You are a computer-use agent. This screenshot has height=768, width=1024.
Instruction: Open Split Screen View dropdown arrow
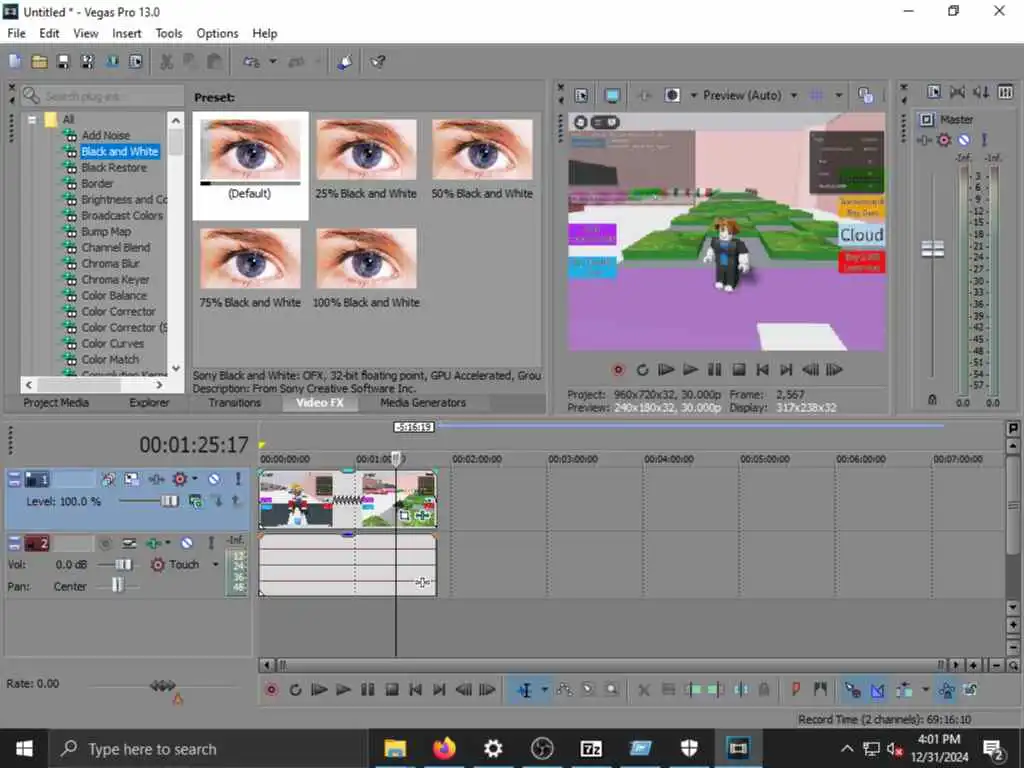[x=693, y=96]
